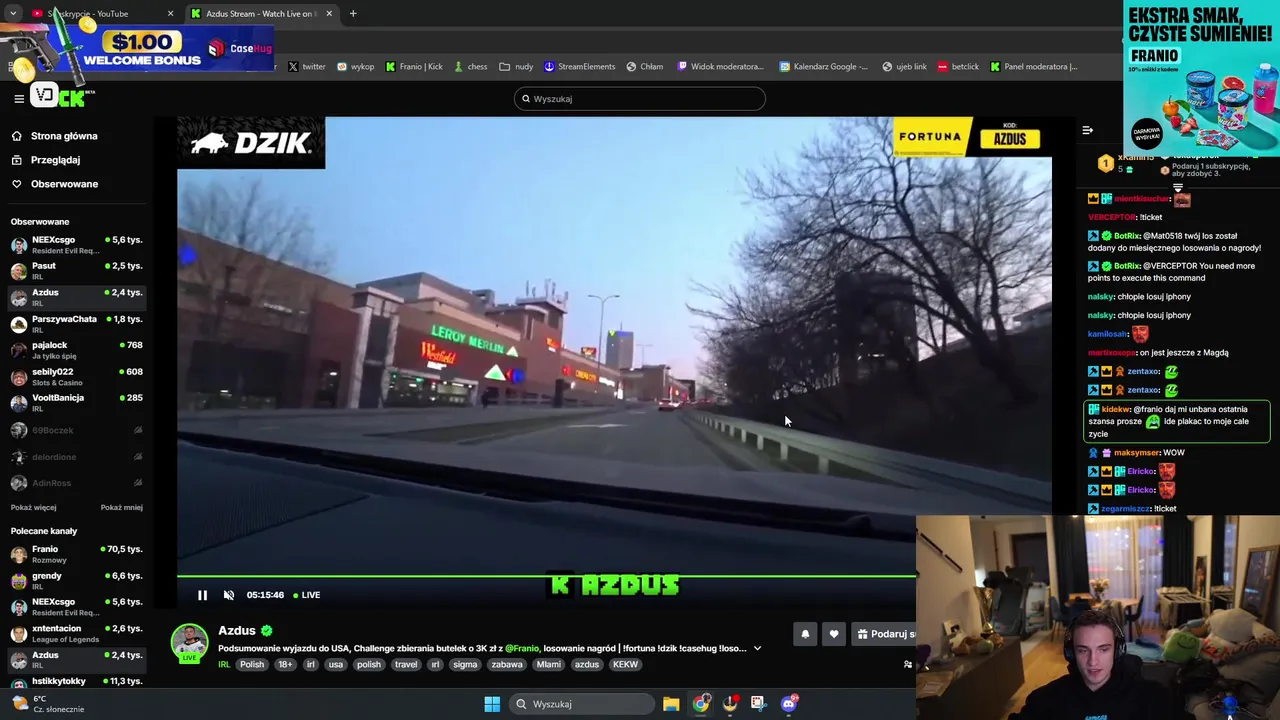Open the StreamElements bookmark
This screenshot has height=720, width=1280.
580,67
